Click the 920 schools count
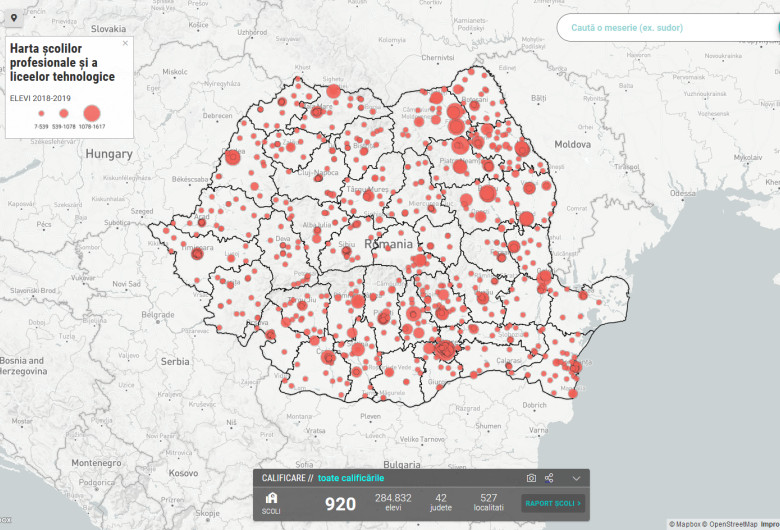The height and width of the screenshot is (530, 780). [340, 504]
